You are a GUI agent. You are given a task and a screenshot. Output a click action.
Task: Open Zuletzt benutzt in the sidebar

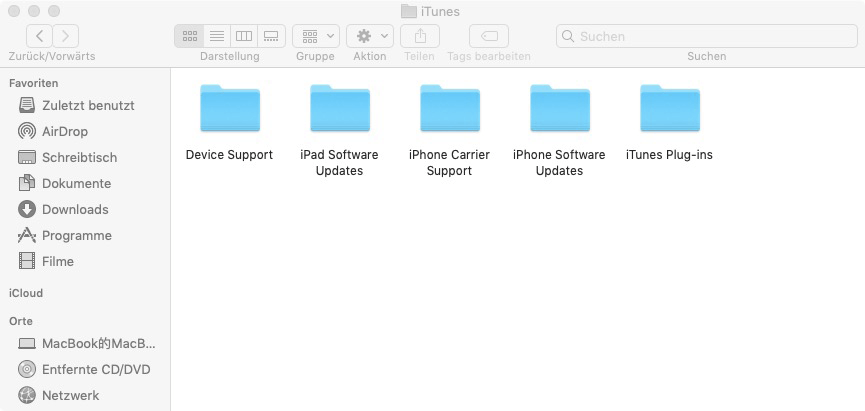(x=86, y=105)
